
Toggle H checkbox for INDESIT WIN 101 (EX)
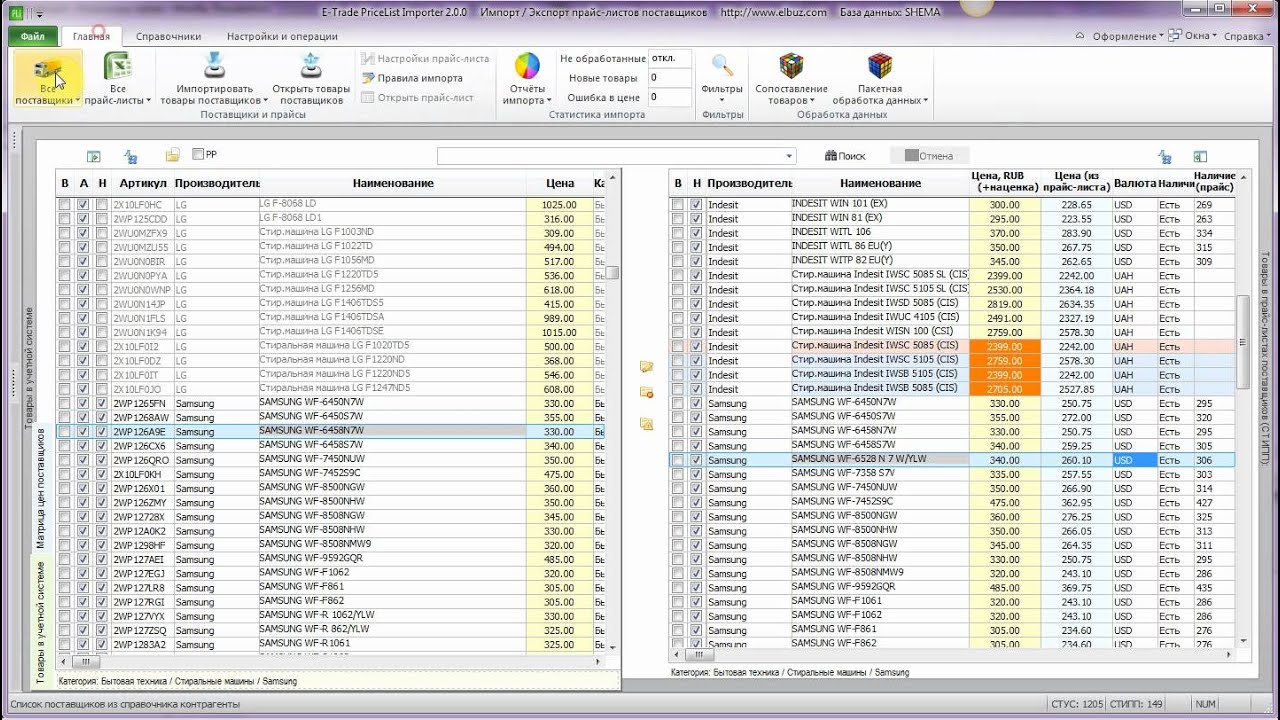[x=696, y=205]
